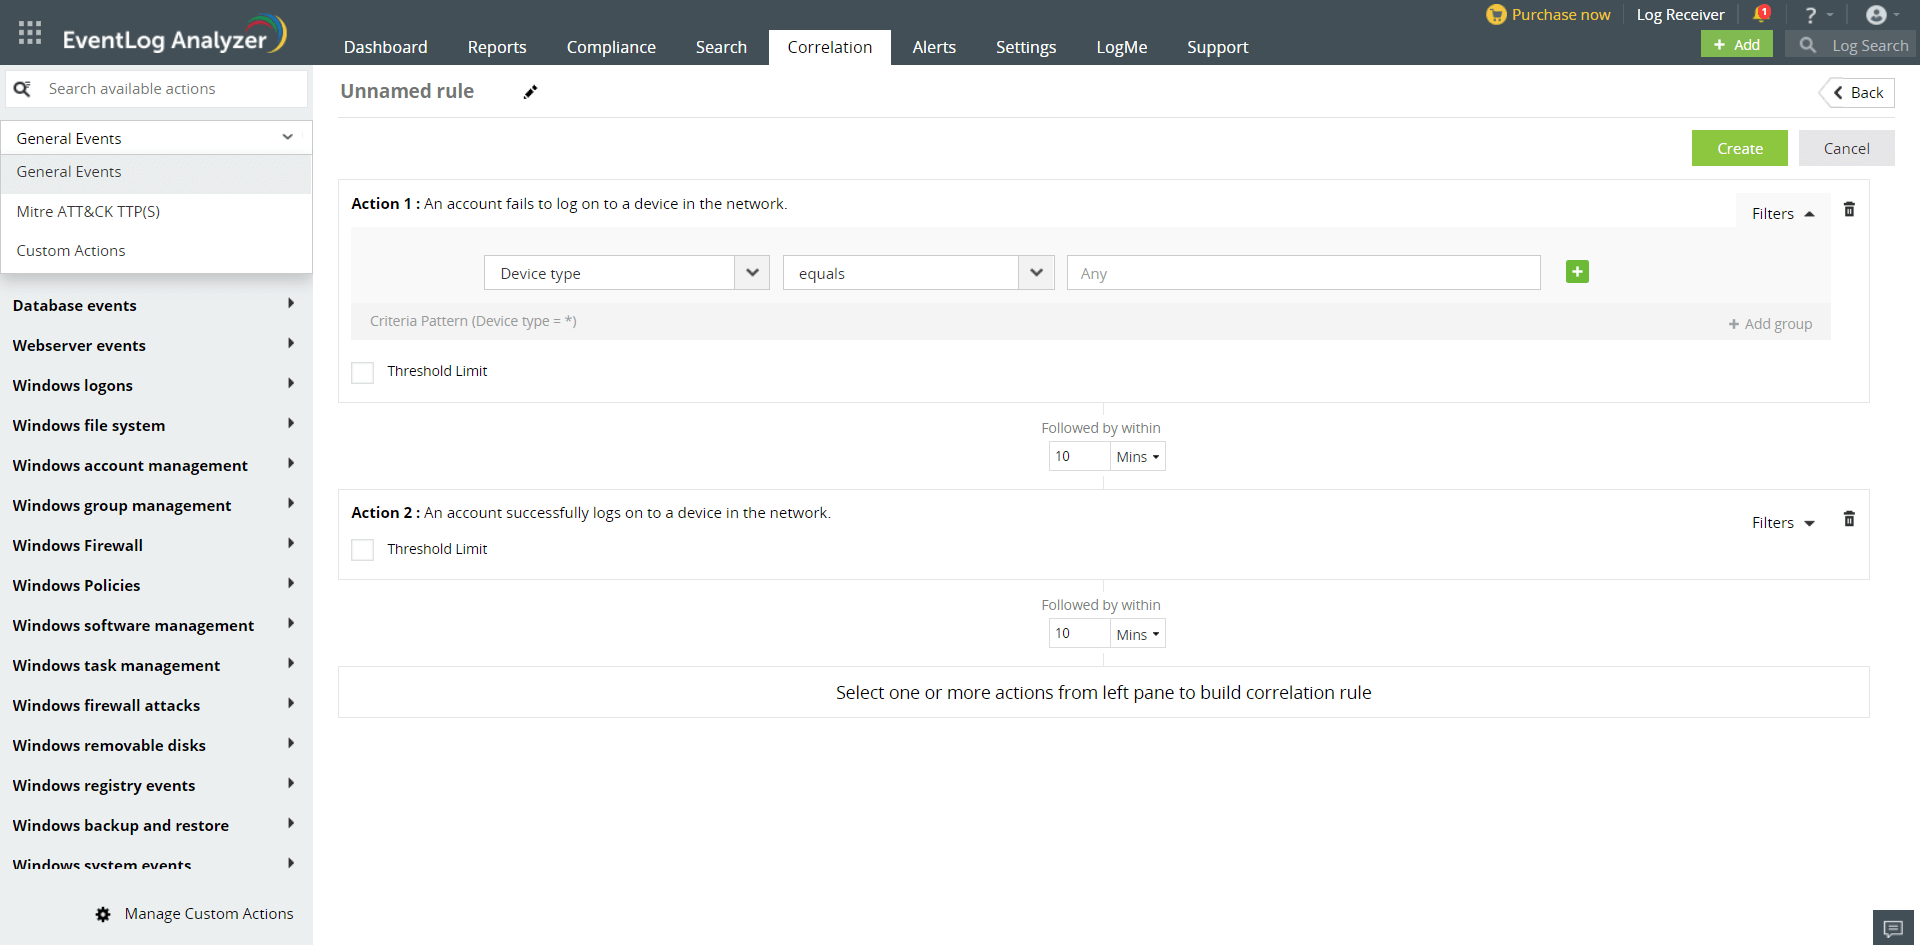Expand Filters for Action 2
This screenshot has width=1920, height=945.
click(x=1782, y=523)
